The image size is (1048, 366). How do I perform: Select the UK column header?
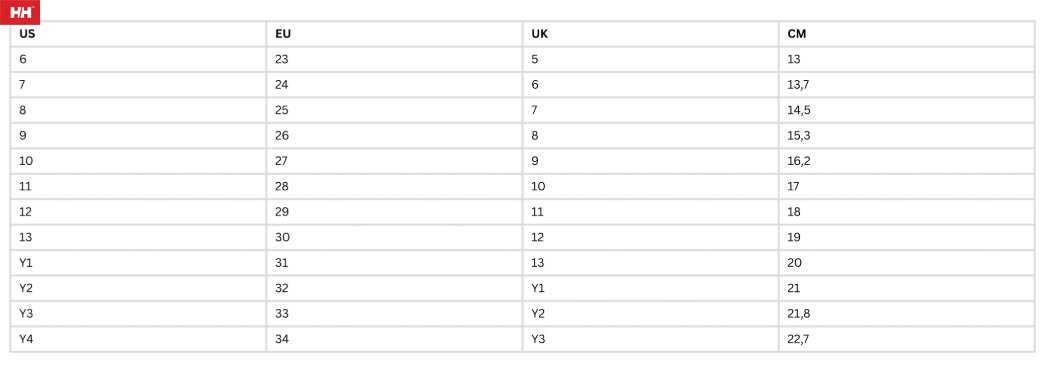pos(650,34)
